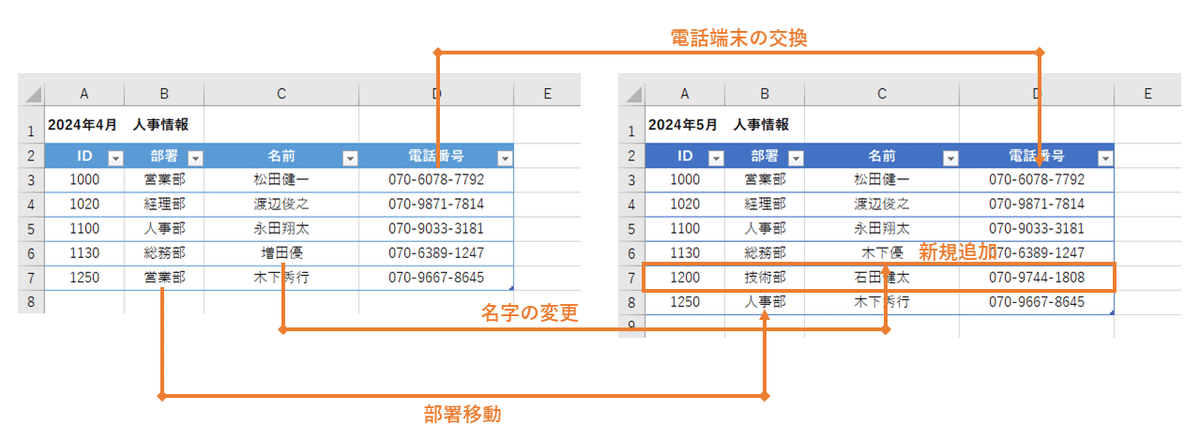
Task: Open 部署 filter dropdown in May sheet
Action: tap(795, 157)
